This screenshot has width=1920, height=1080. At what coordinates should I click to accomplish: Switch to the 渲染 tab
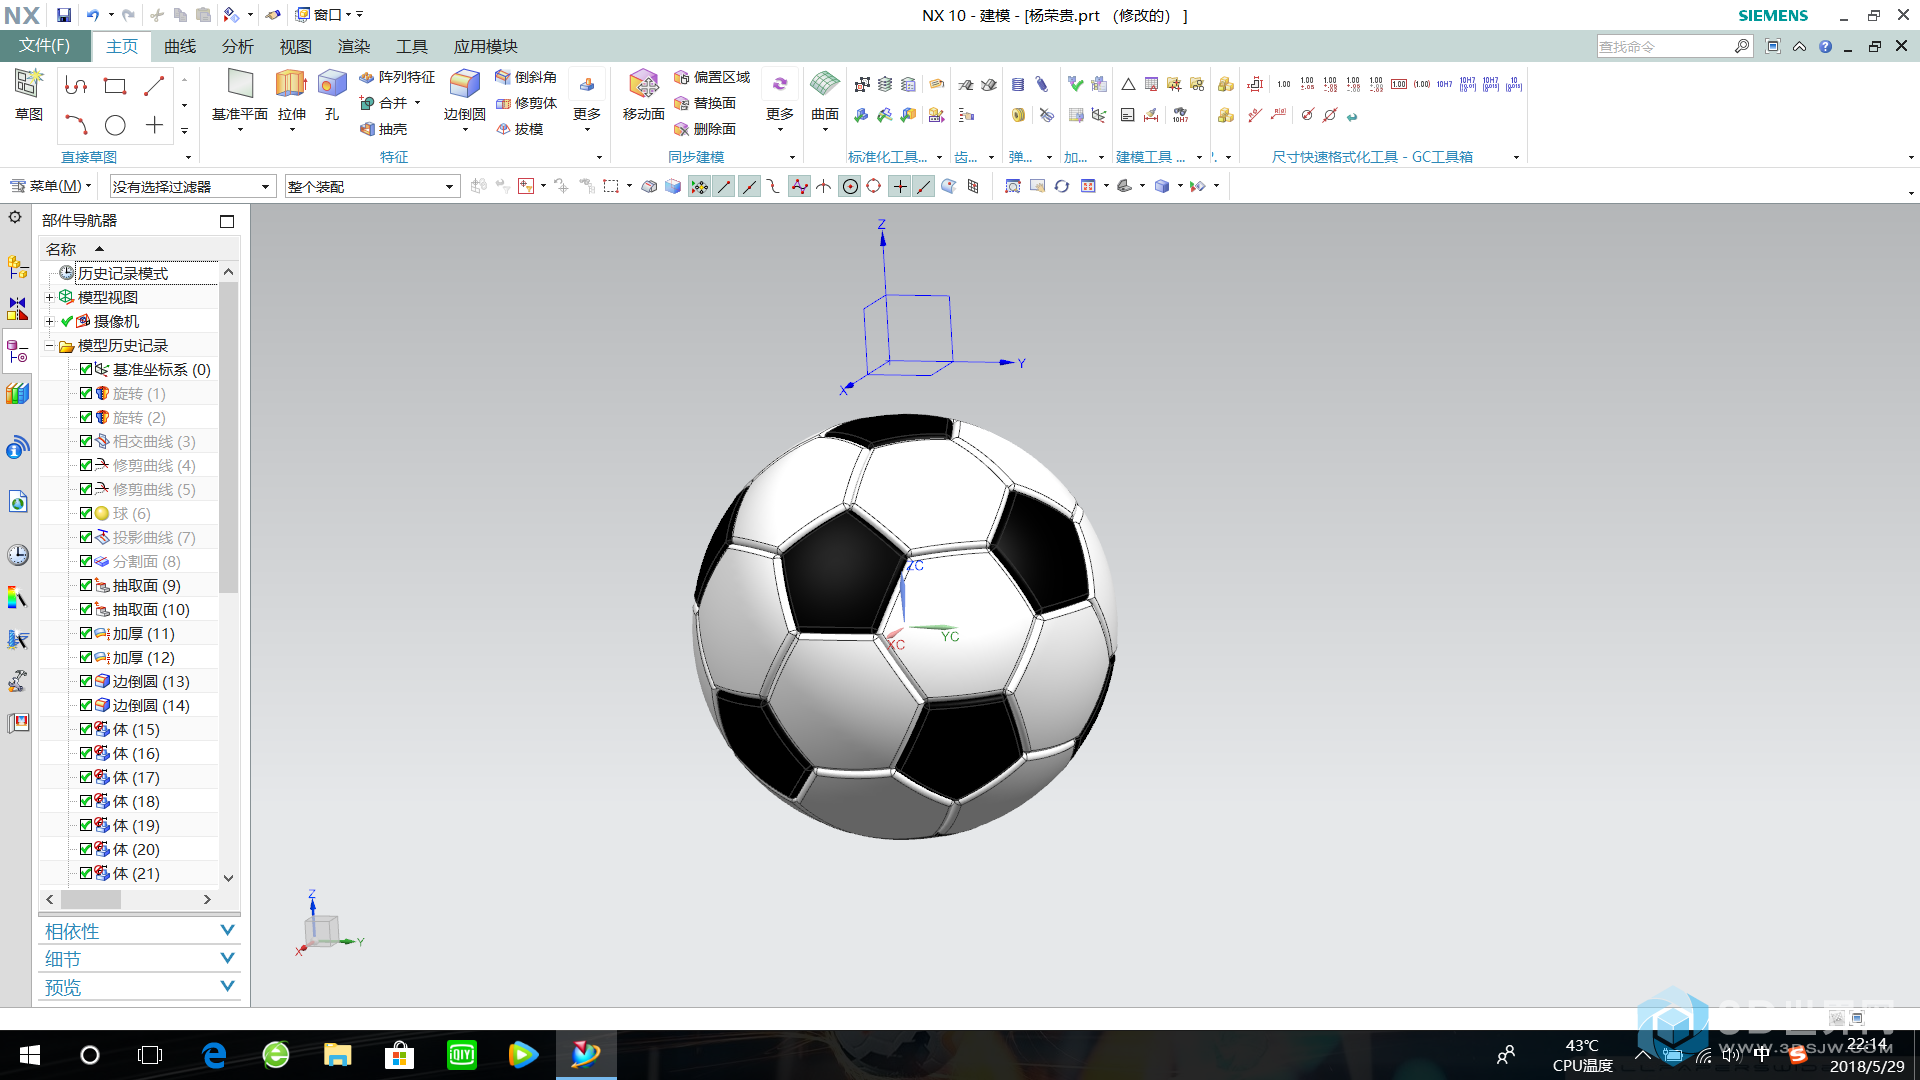(354, 47)
